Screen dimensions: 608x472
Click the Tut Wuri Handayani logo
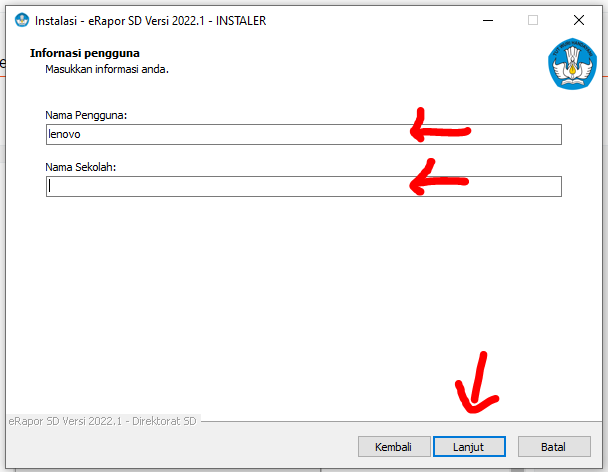[572, 64]
